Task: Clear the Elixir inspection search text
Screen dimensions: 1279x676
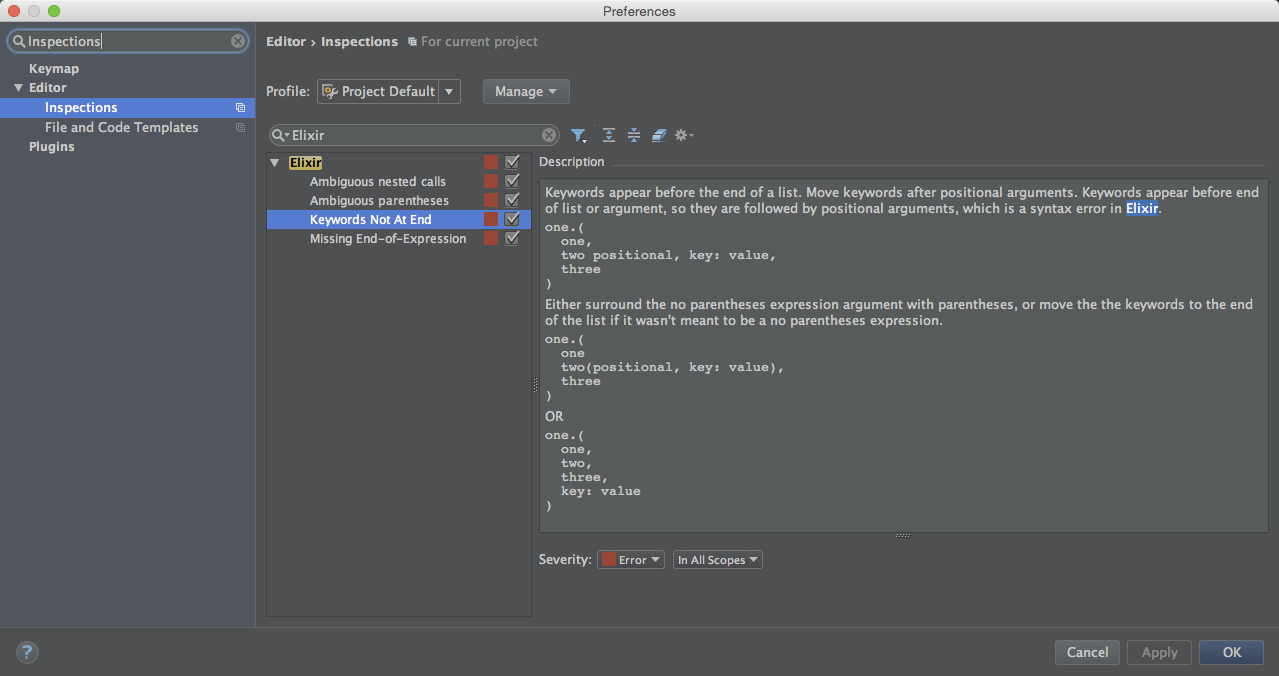Action: (x=549, y=135)
